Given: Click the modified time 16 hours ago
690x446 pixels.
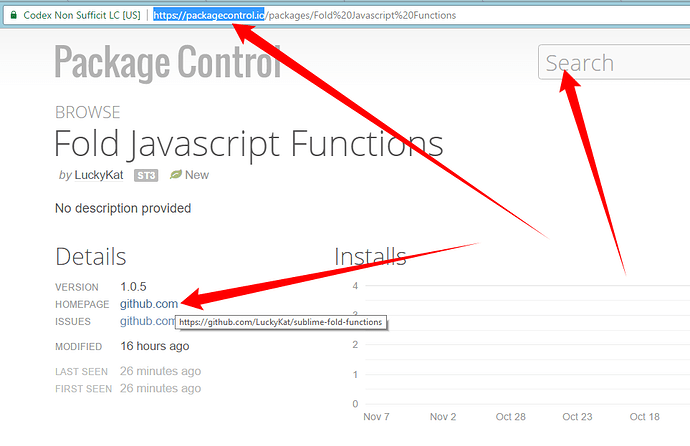Looking at the screenshot, I should [x=154, y=346].
